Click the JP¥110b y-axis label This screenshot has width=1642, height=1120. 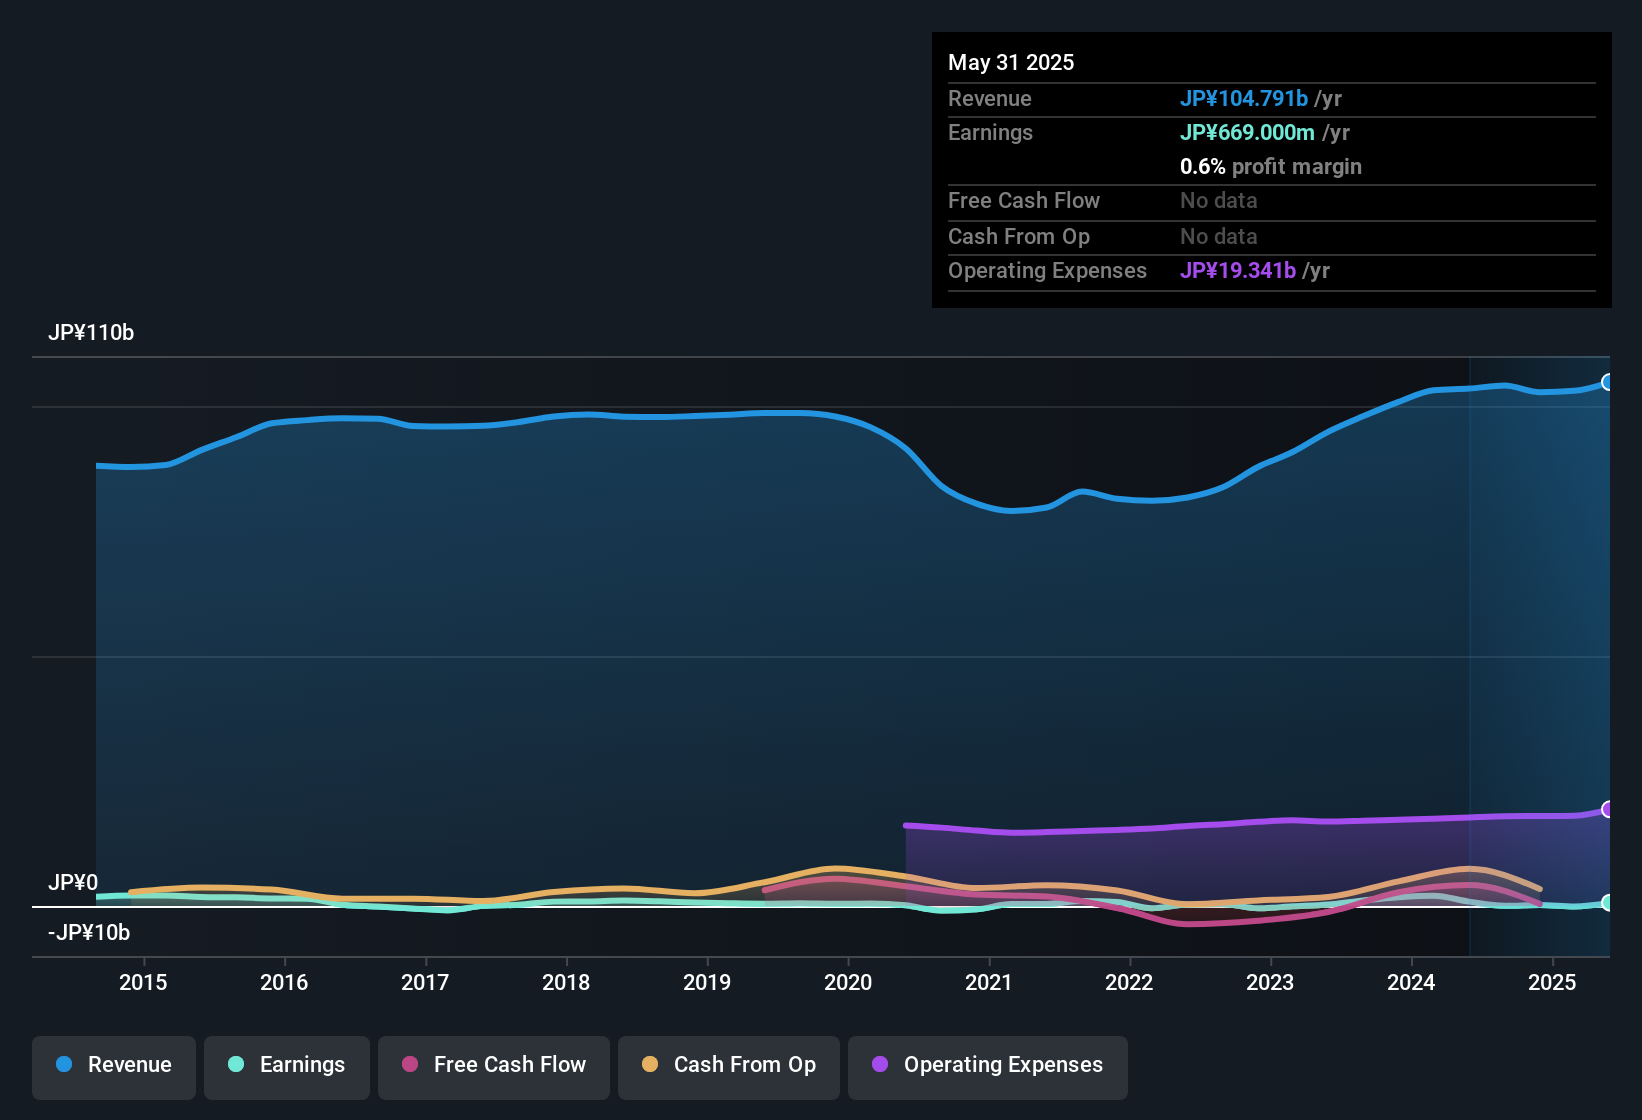91,333
